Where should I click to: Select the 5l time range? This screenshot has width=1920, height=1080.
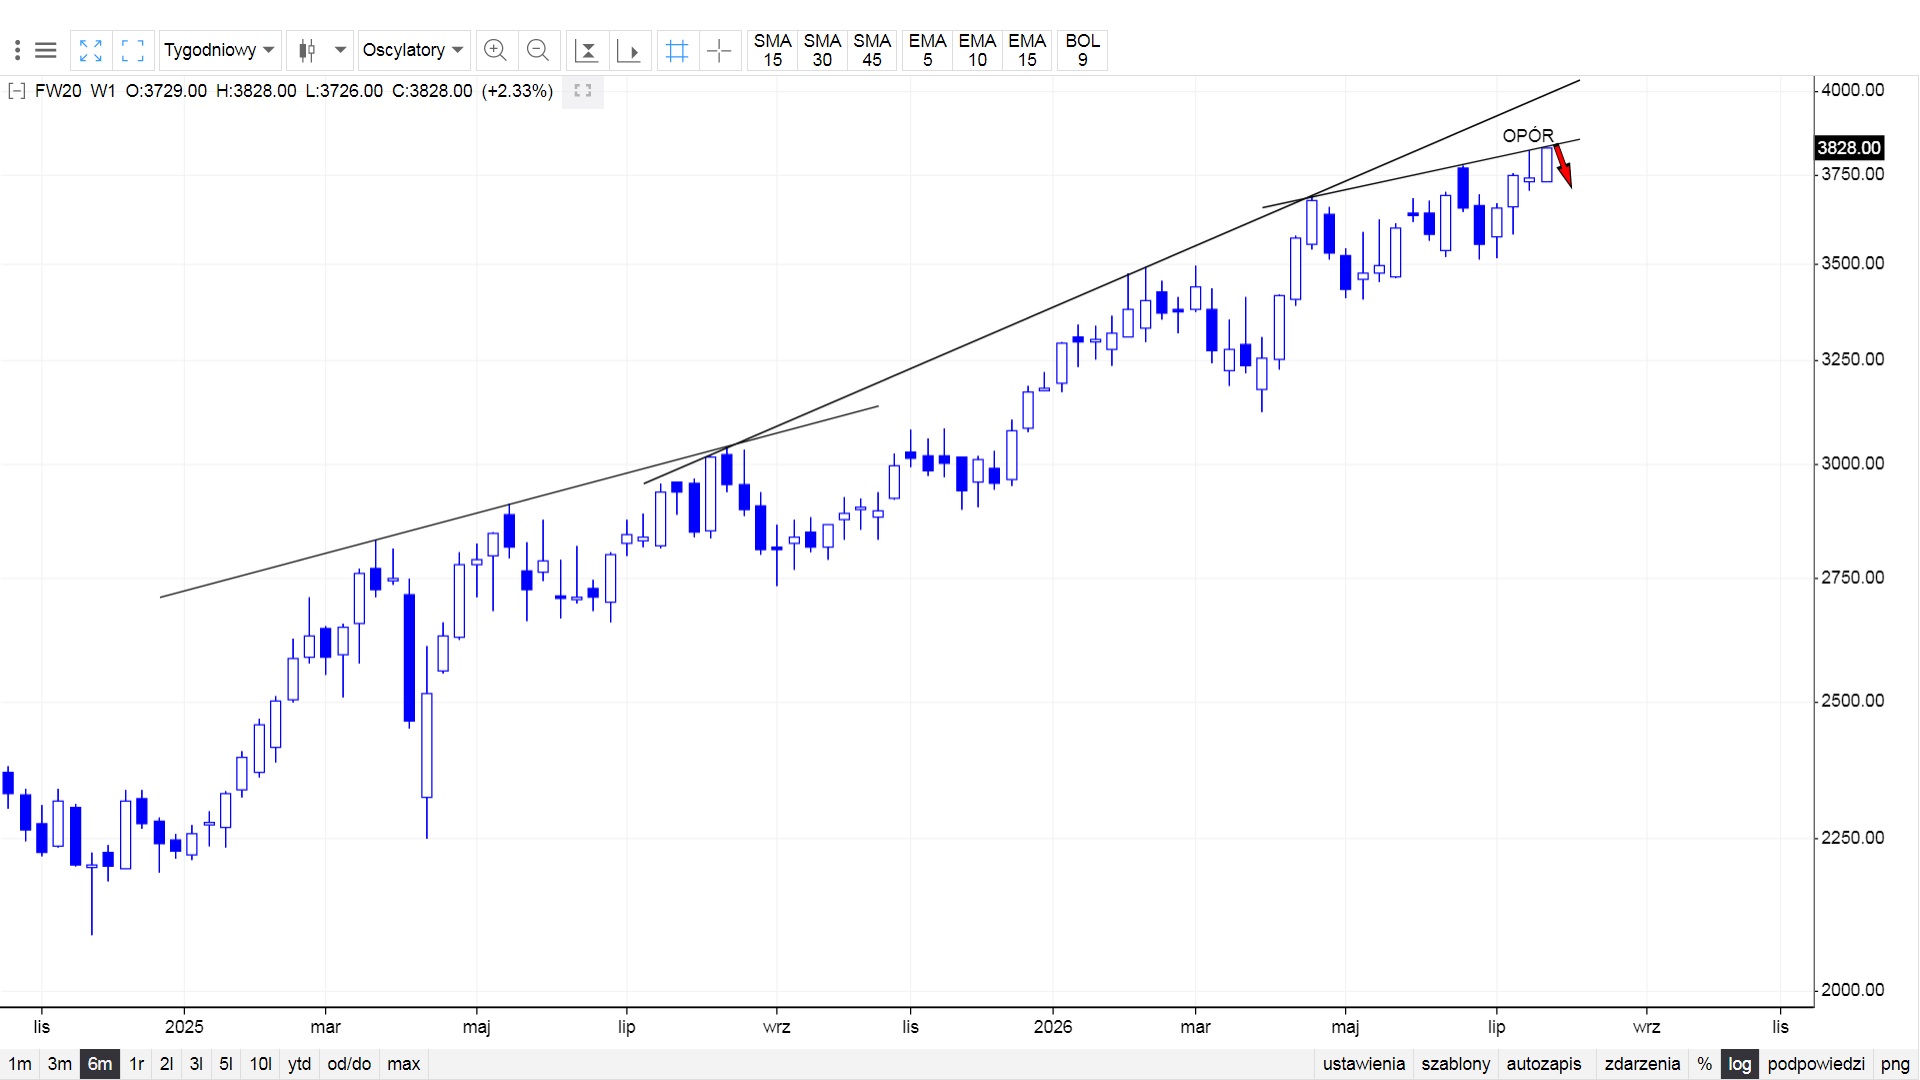pyautogui.click(x=226, y=1064)
